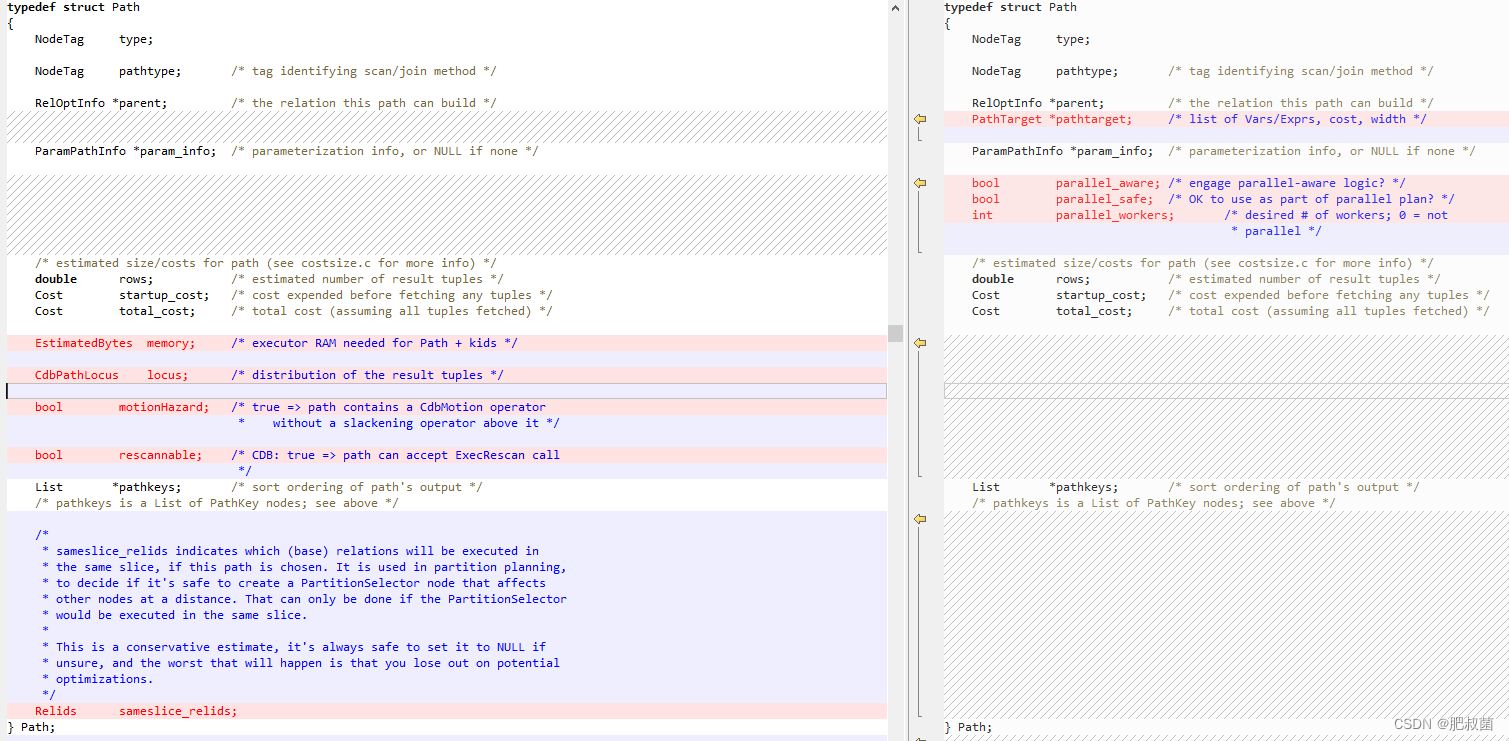Click 'ParamPathInfo *param_info;' line in right pane

(x=1223, y=151)
